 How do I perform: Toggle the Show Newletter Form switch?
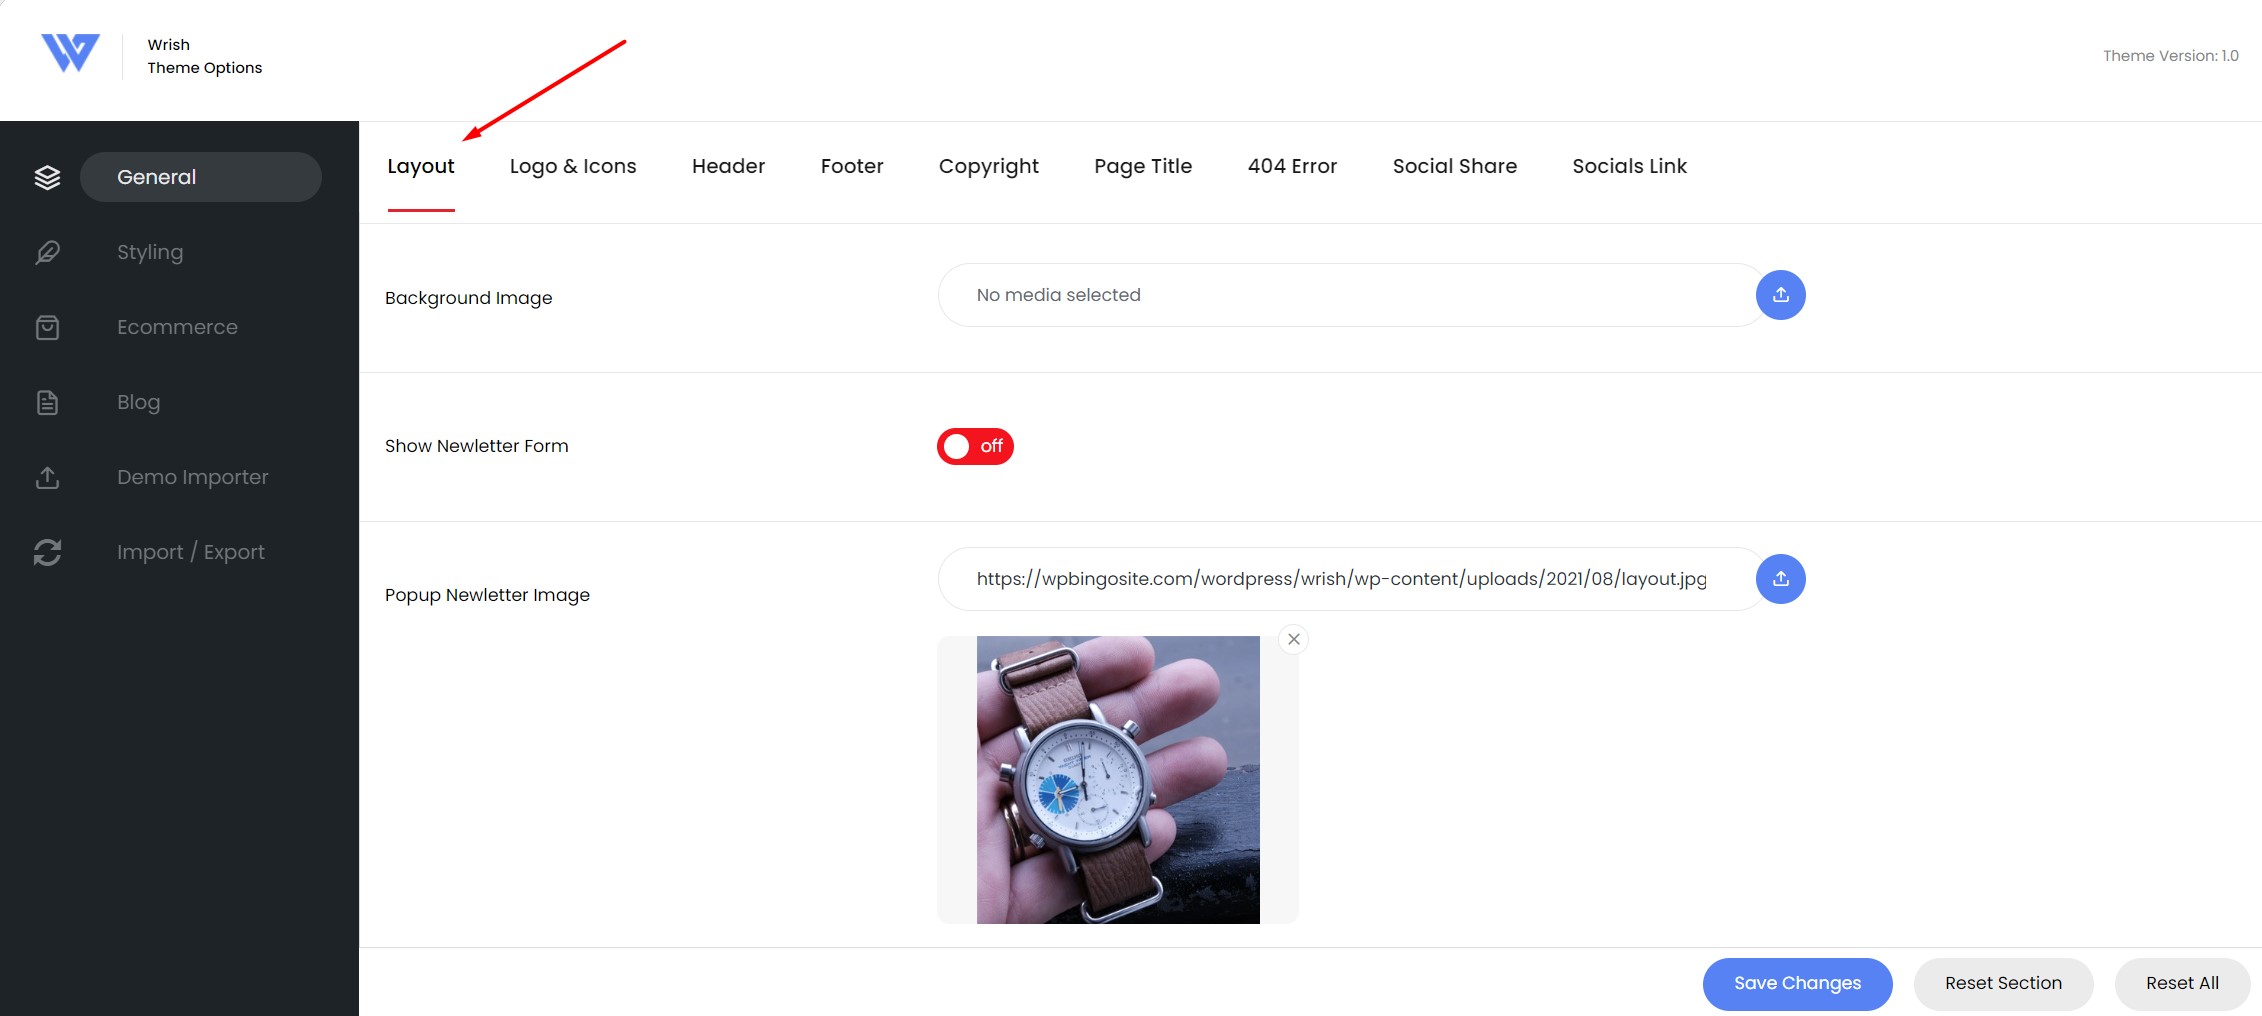coord(975,446)
